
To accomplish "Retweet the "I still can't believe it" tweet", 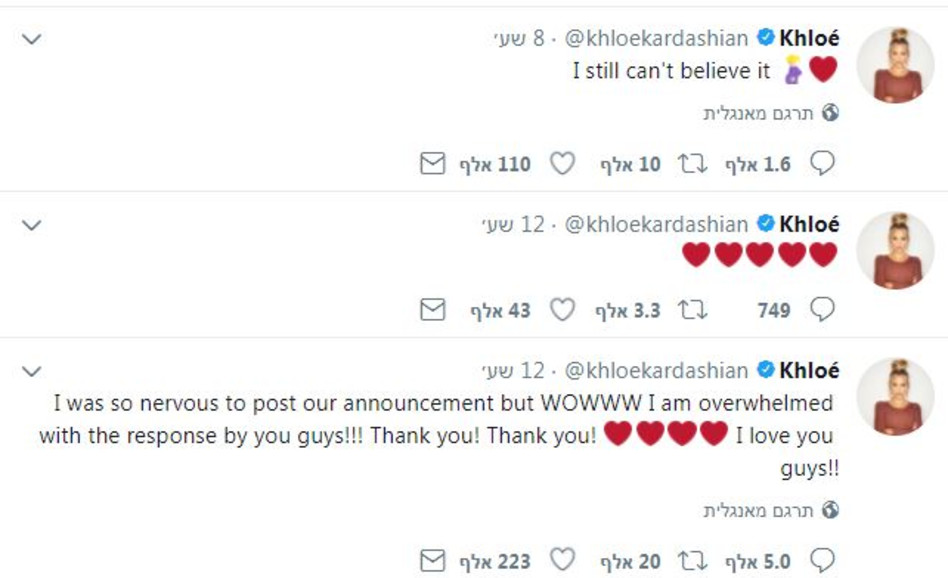I will pos(692,164).
